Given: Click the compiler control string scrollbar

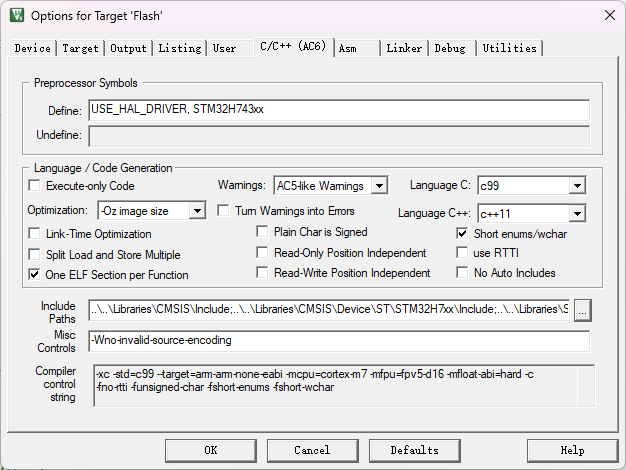Looking at the screenshot, I should [x=586, y=385].
